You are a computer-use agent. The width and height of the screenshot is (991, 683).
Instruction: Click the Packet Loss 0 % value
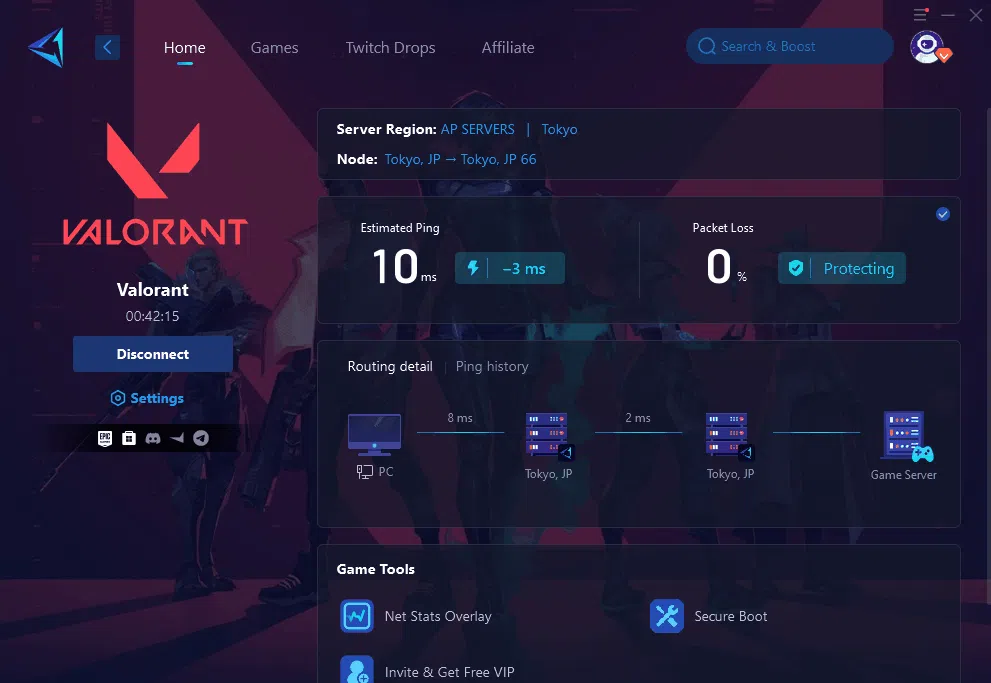tap(726, 267)
